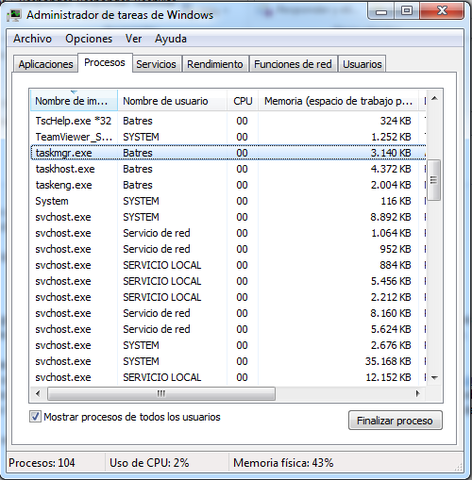Select the TeamViewer_S... process row
Viewport: 472px width, 480px height.
228,137
